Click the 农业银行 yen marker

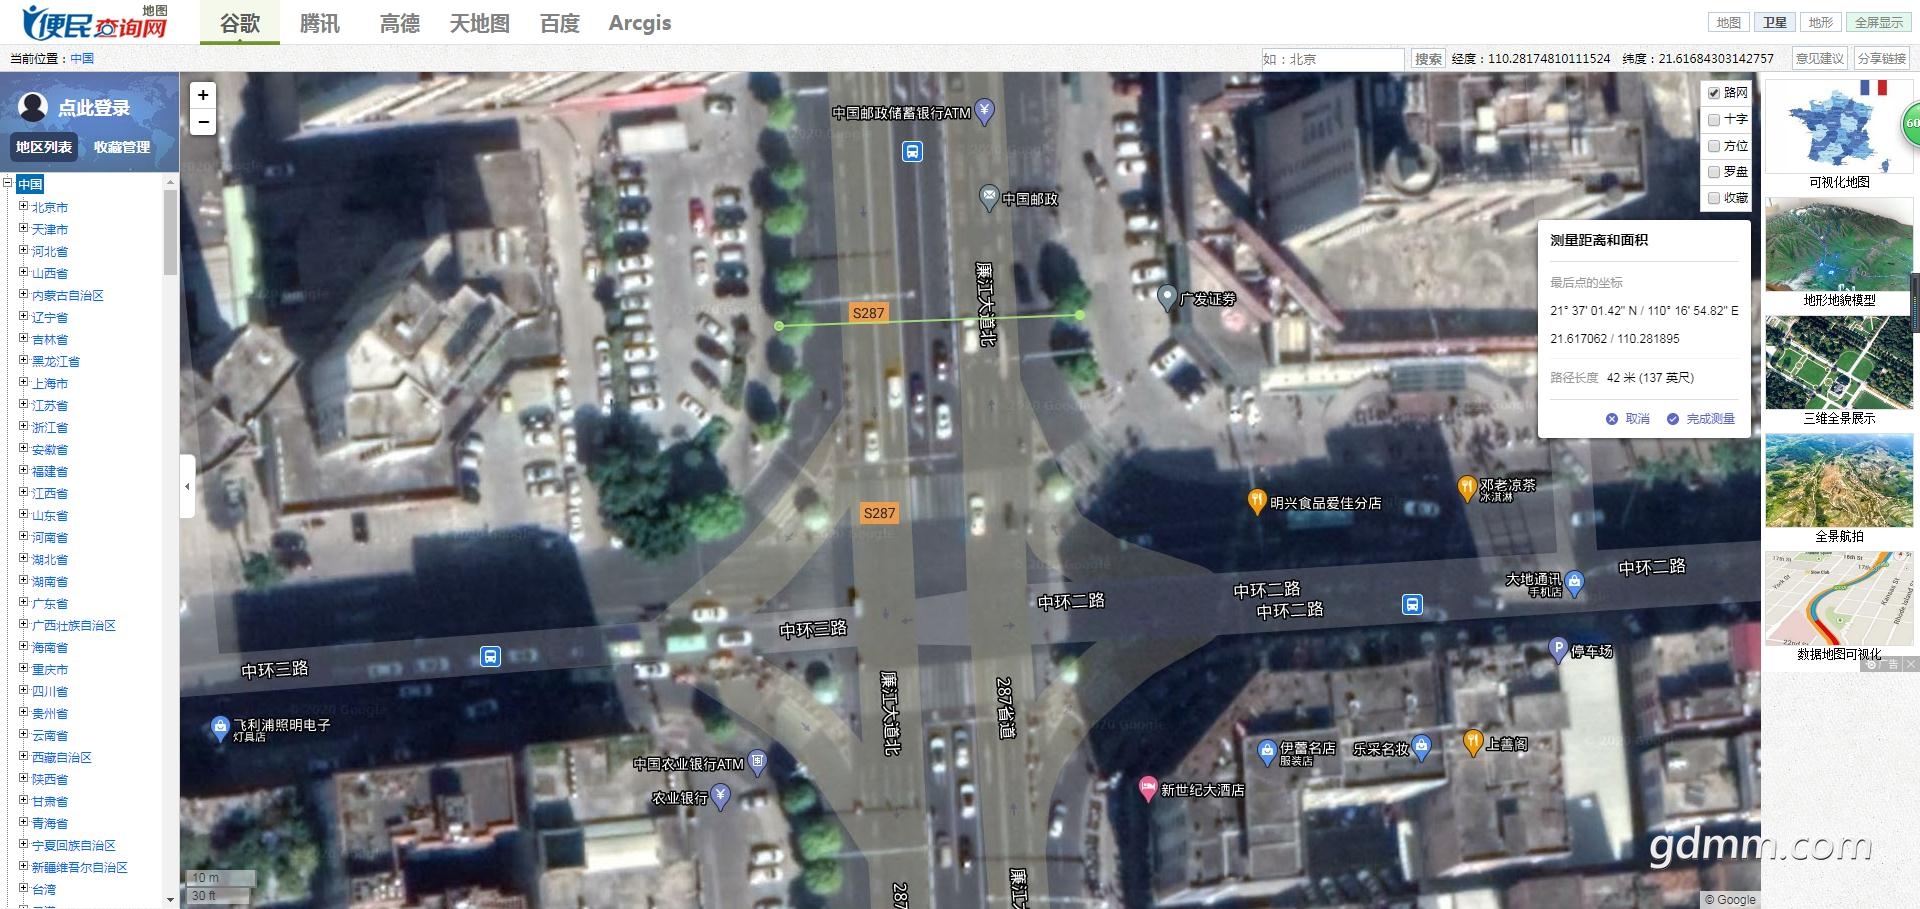click(x=719, y=796)
